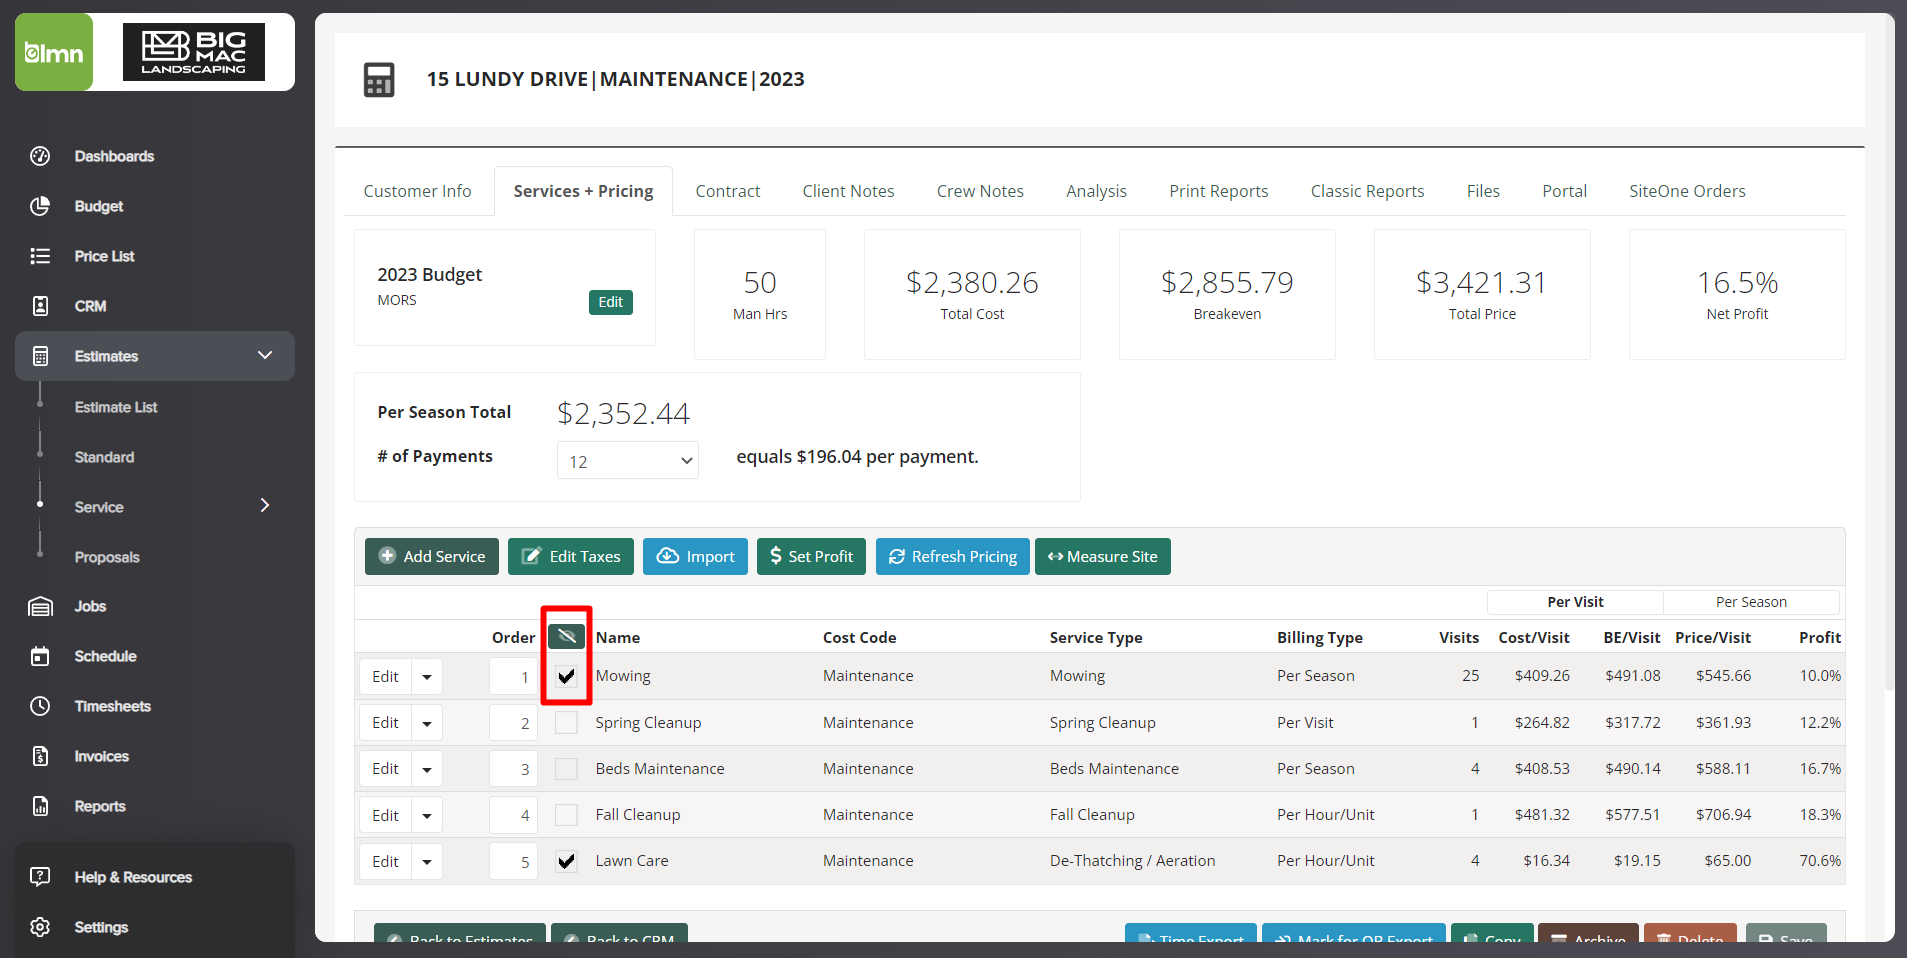1907x958 pixels.
Task: Click the Reports chart icon
Action: coord(40,806)
